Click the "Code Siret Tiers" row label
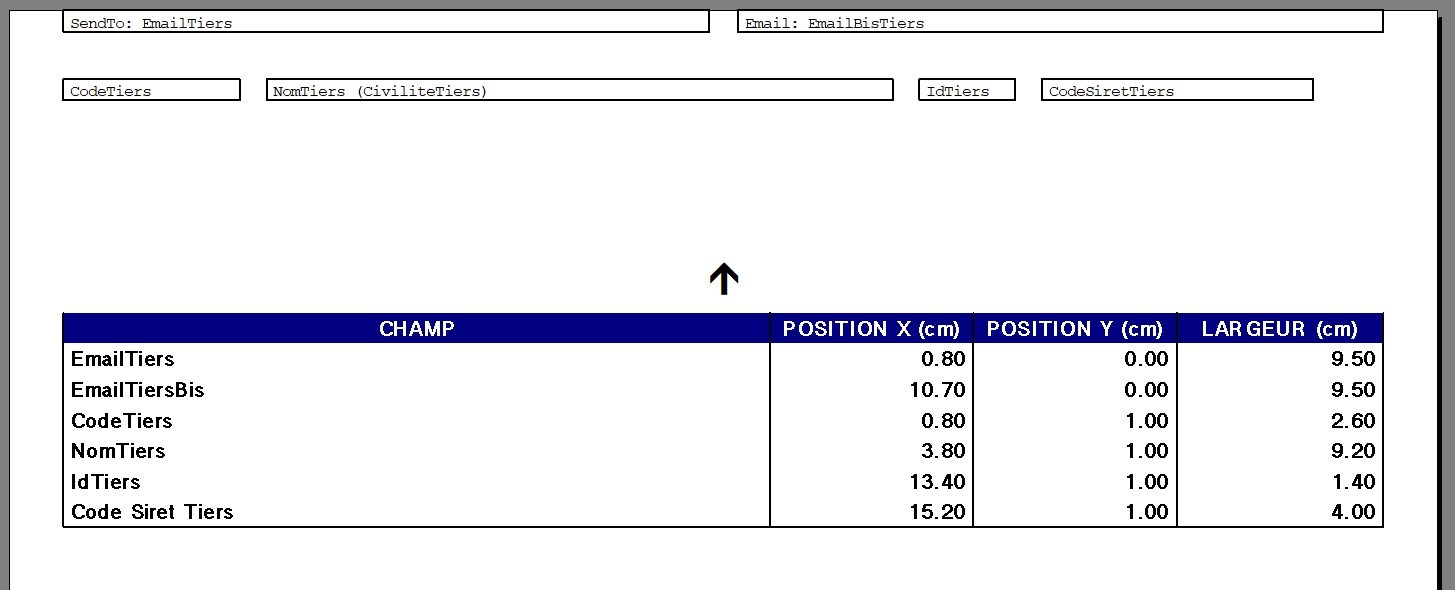 [x=152, y=512]
